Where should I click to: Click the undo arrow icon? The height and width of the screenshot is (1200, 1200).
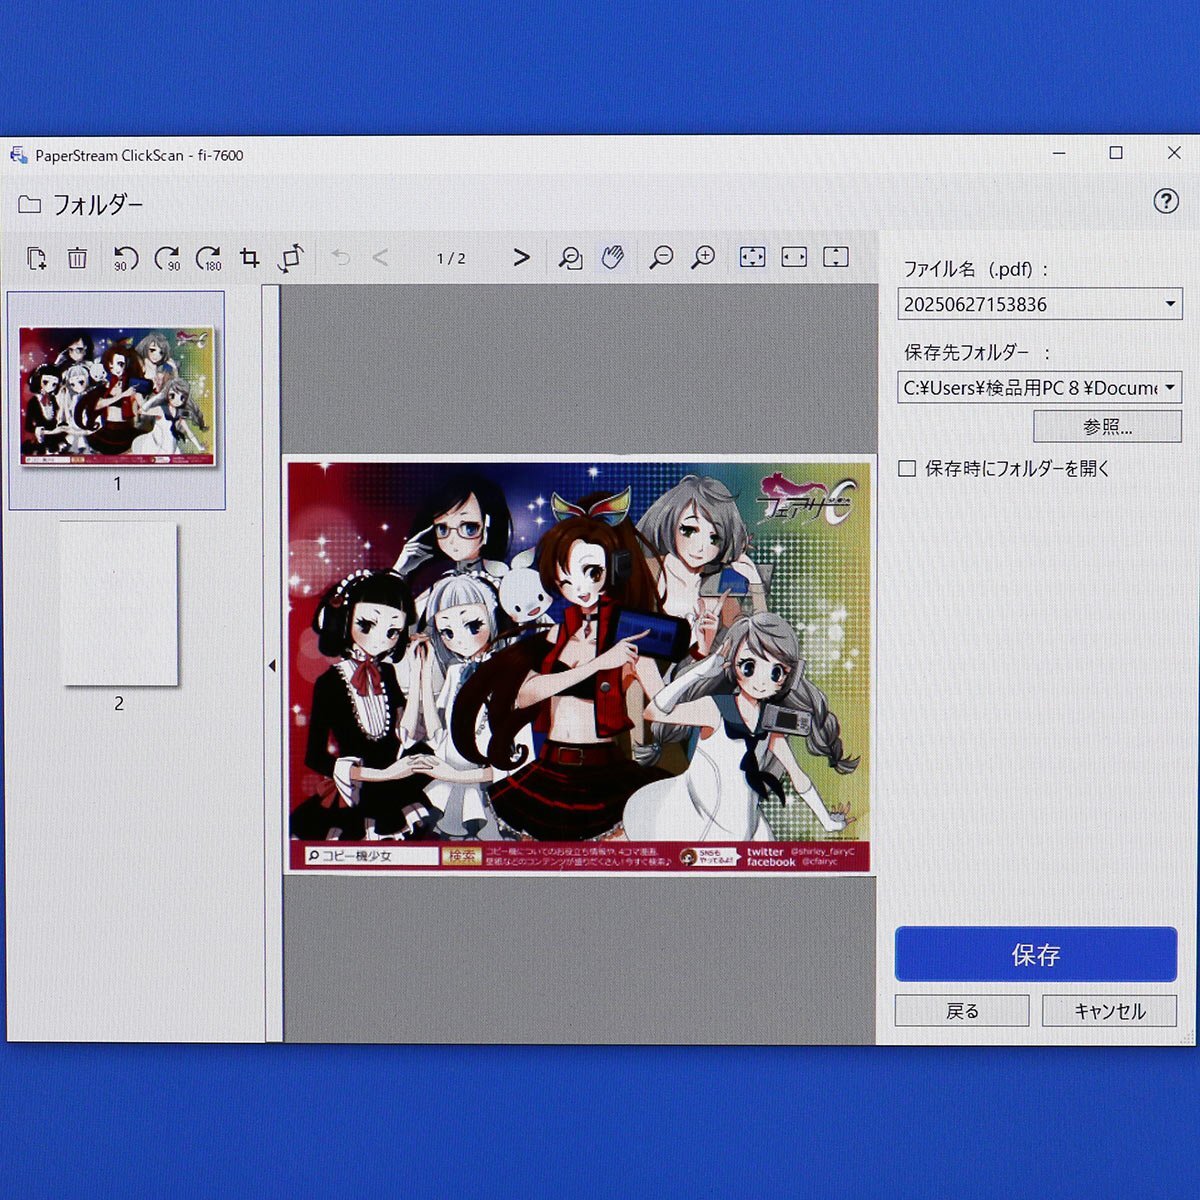(341, 258)
